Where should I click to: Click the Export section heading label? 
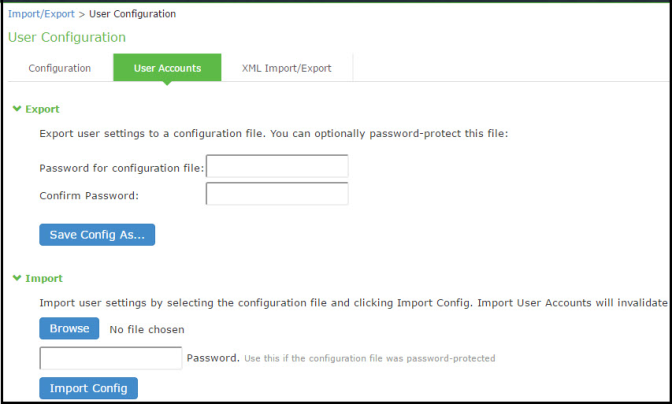pyautogui.click(x=42, y=109)
